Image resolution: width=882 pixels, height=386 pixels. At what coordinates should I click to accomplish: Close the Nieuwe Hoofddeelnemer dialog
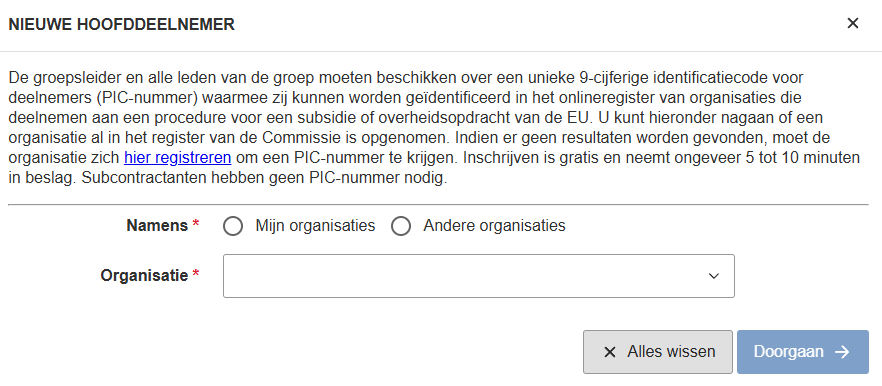click(x=853, y=24)
